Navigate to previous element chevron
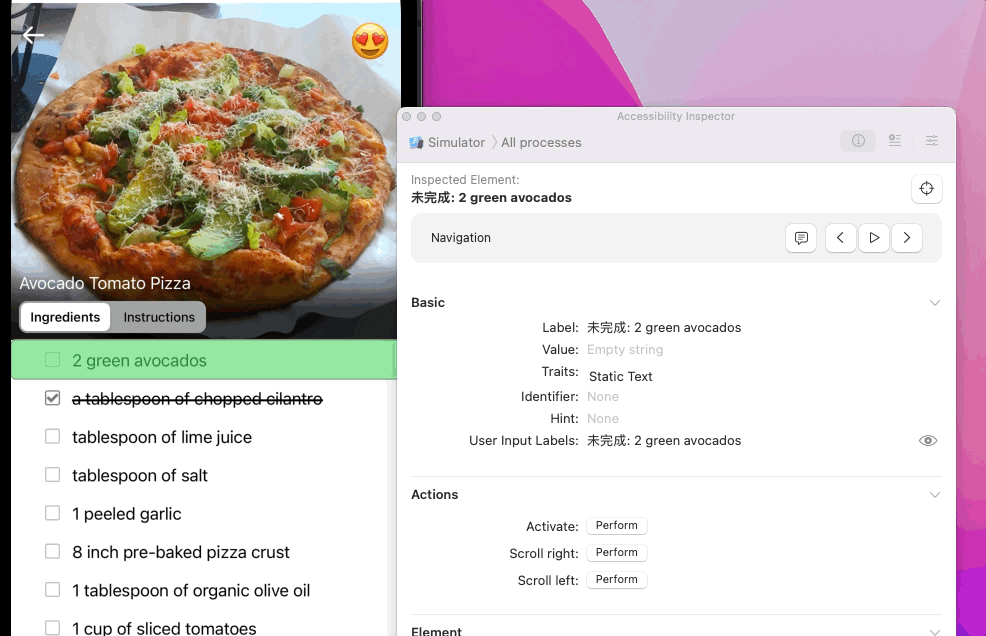986x636 pixels. point(840,238)
